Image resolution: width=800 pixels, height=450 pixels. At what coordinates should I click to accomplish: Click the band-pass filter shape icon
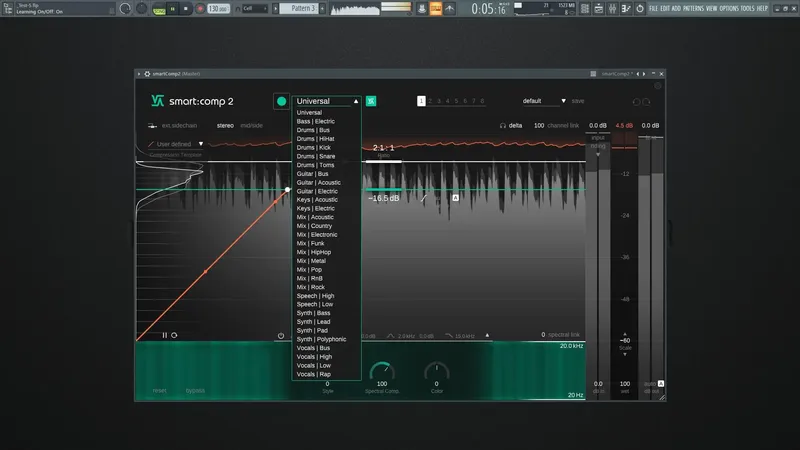click(x=390, y=336)
